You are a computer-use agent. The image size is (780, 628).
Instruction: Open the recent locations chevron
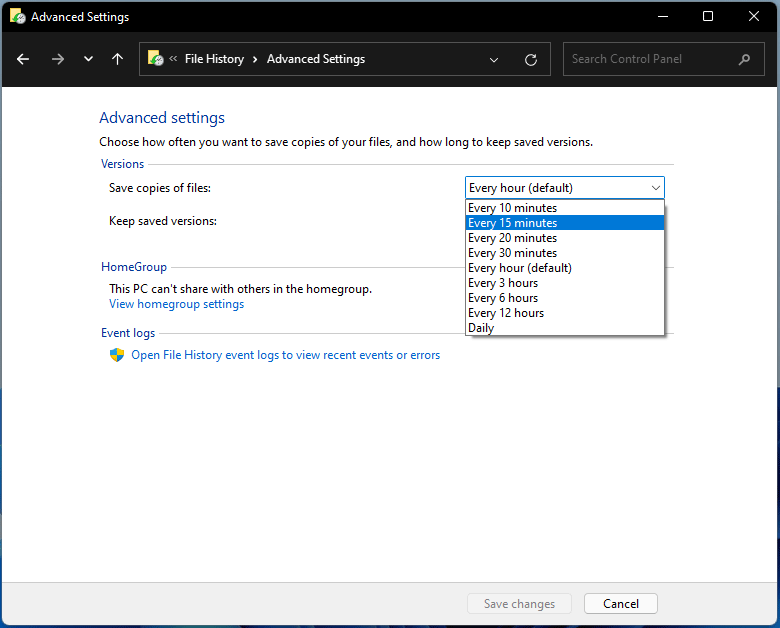click(x=88, y=59)
